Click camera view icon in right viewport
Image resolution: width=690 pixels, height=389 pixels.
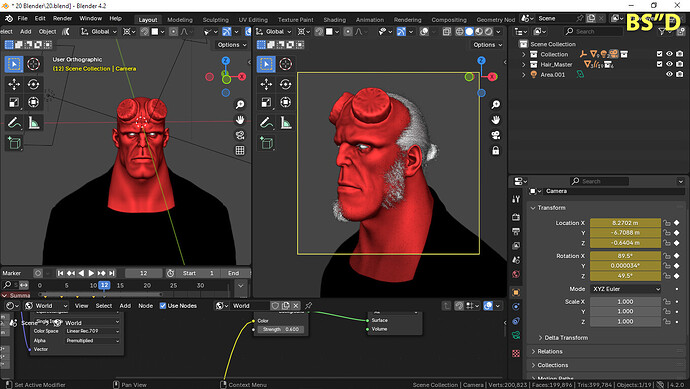point(495,135)
